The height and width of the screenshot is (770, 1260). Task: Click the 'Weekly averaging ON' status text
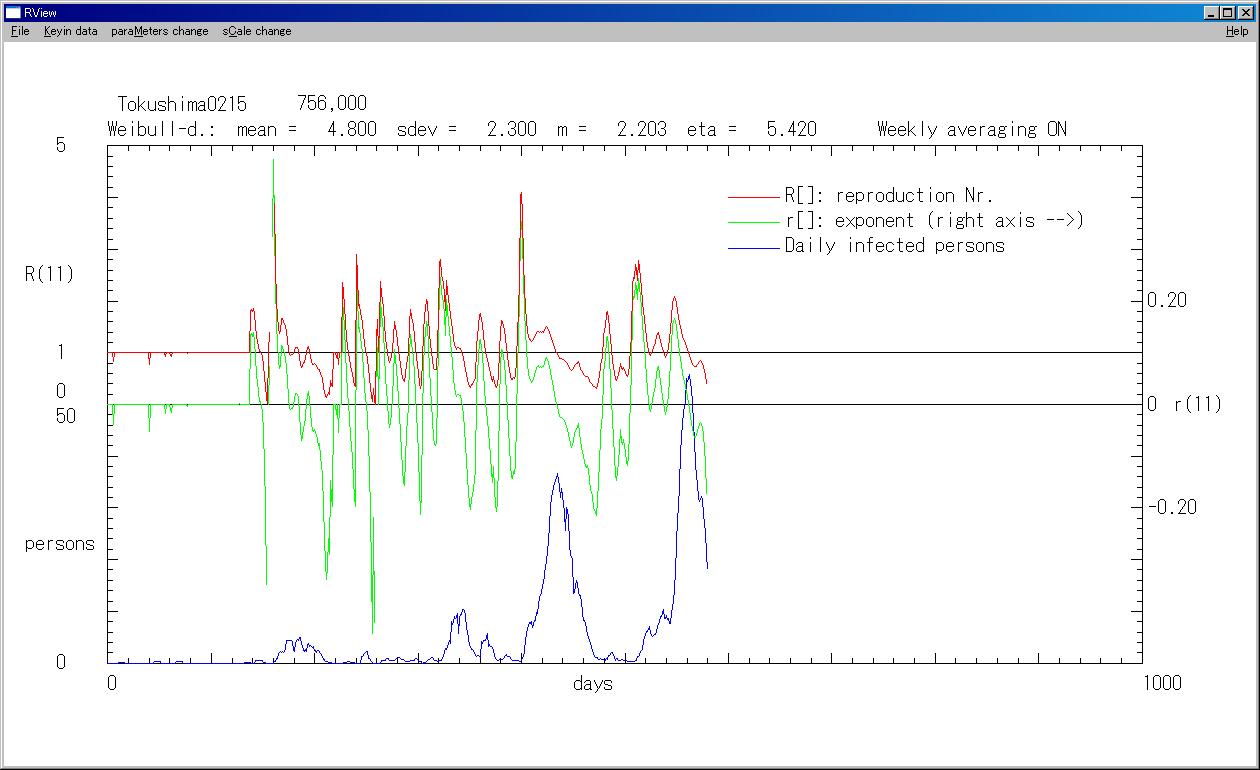tap(971, 129)
